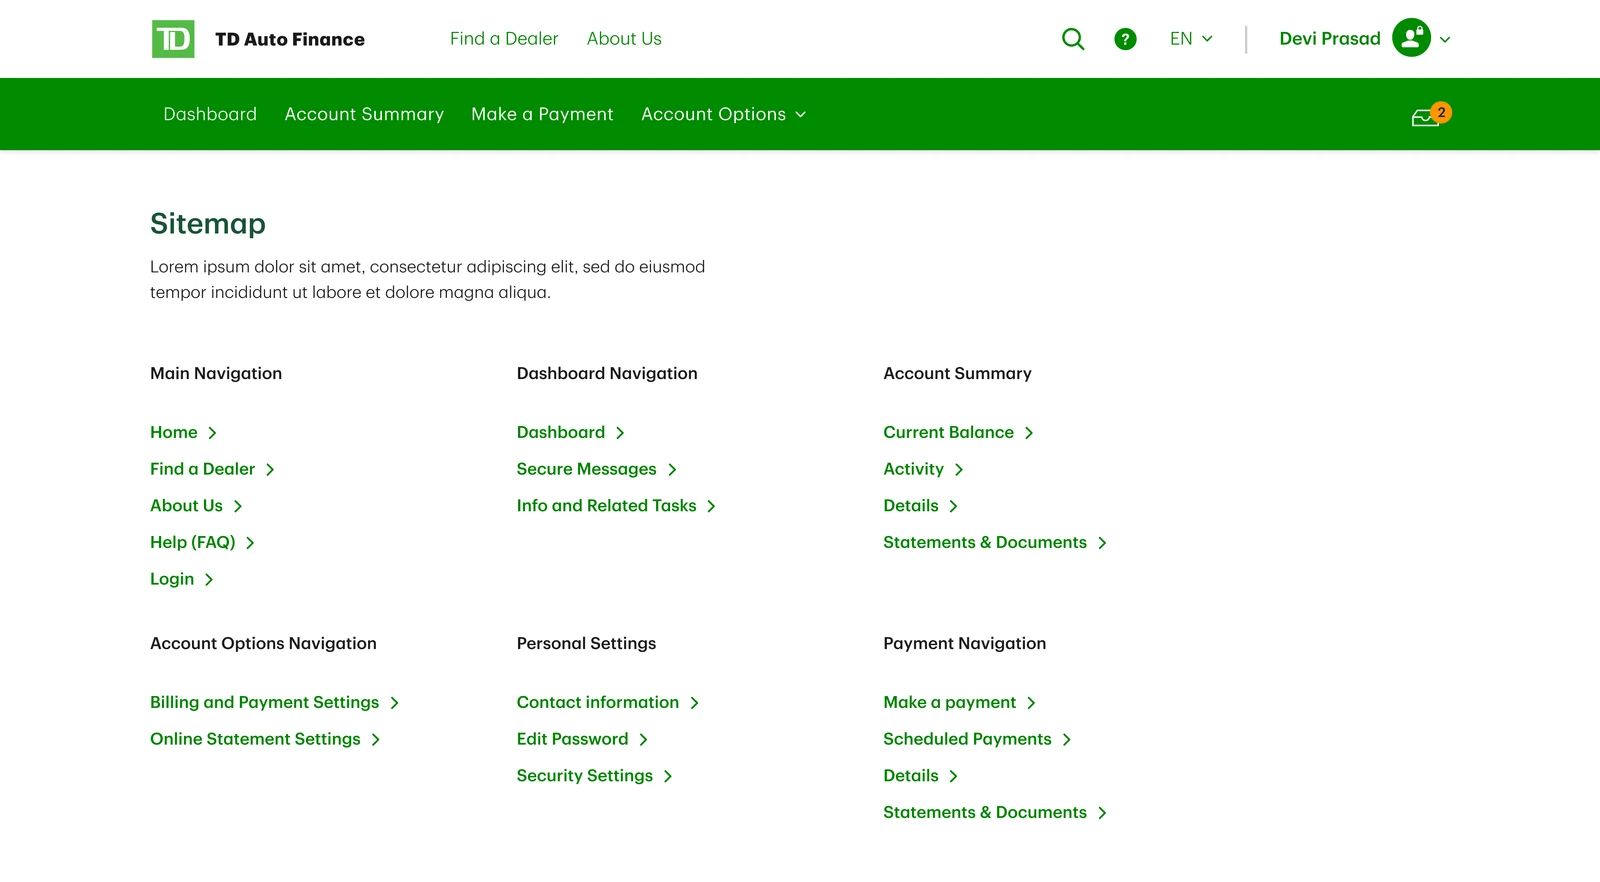View Scheduled Payments link

pos(977,739)
